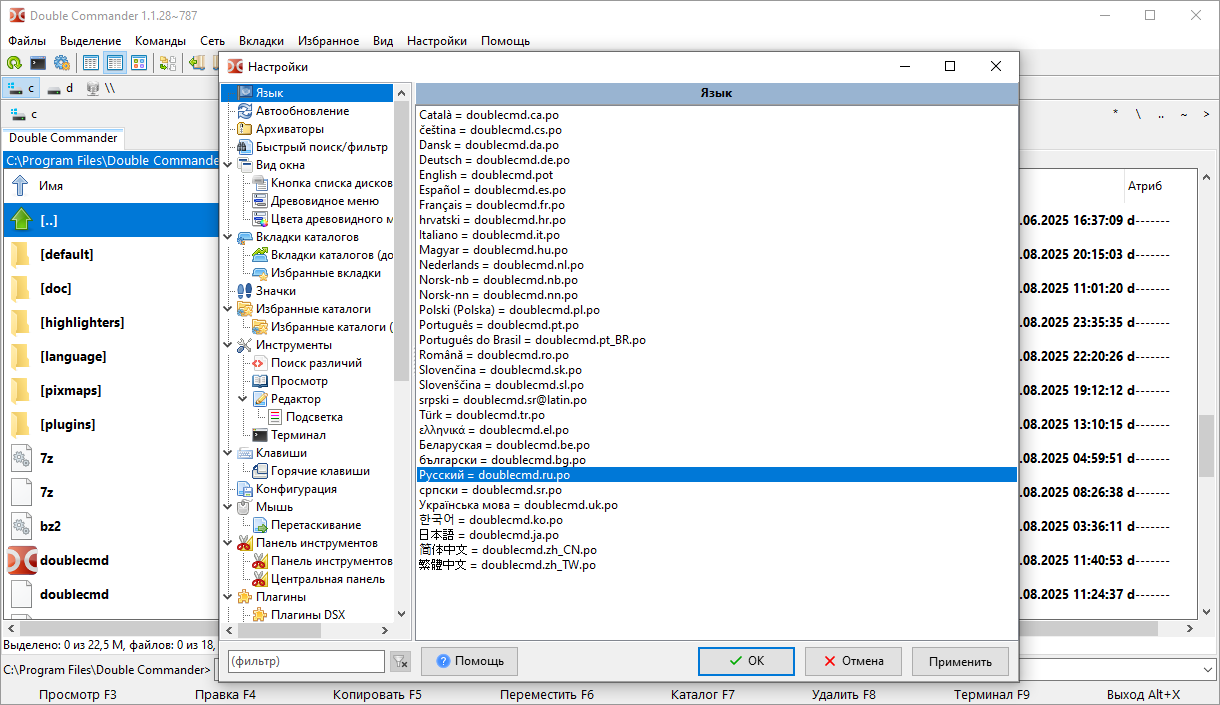This screenshot has width=1220, height=705.
Task: Open network \\ drive button
Action: pos(100,88)
